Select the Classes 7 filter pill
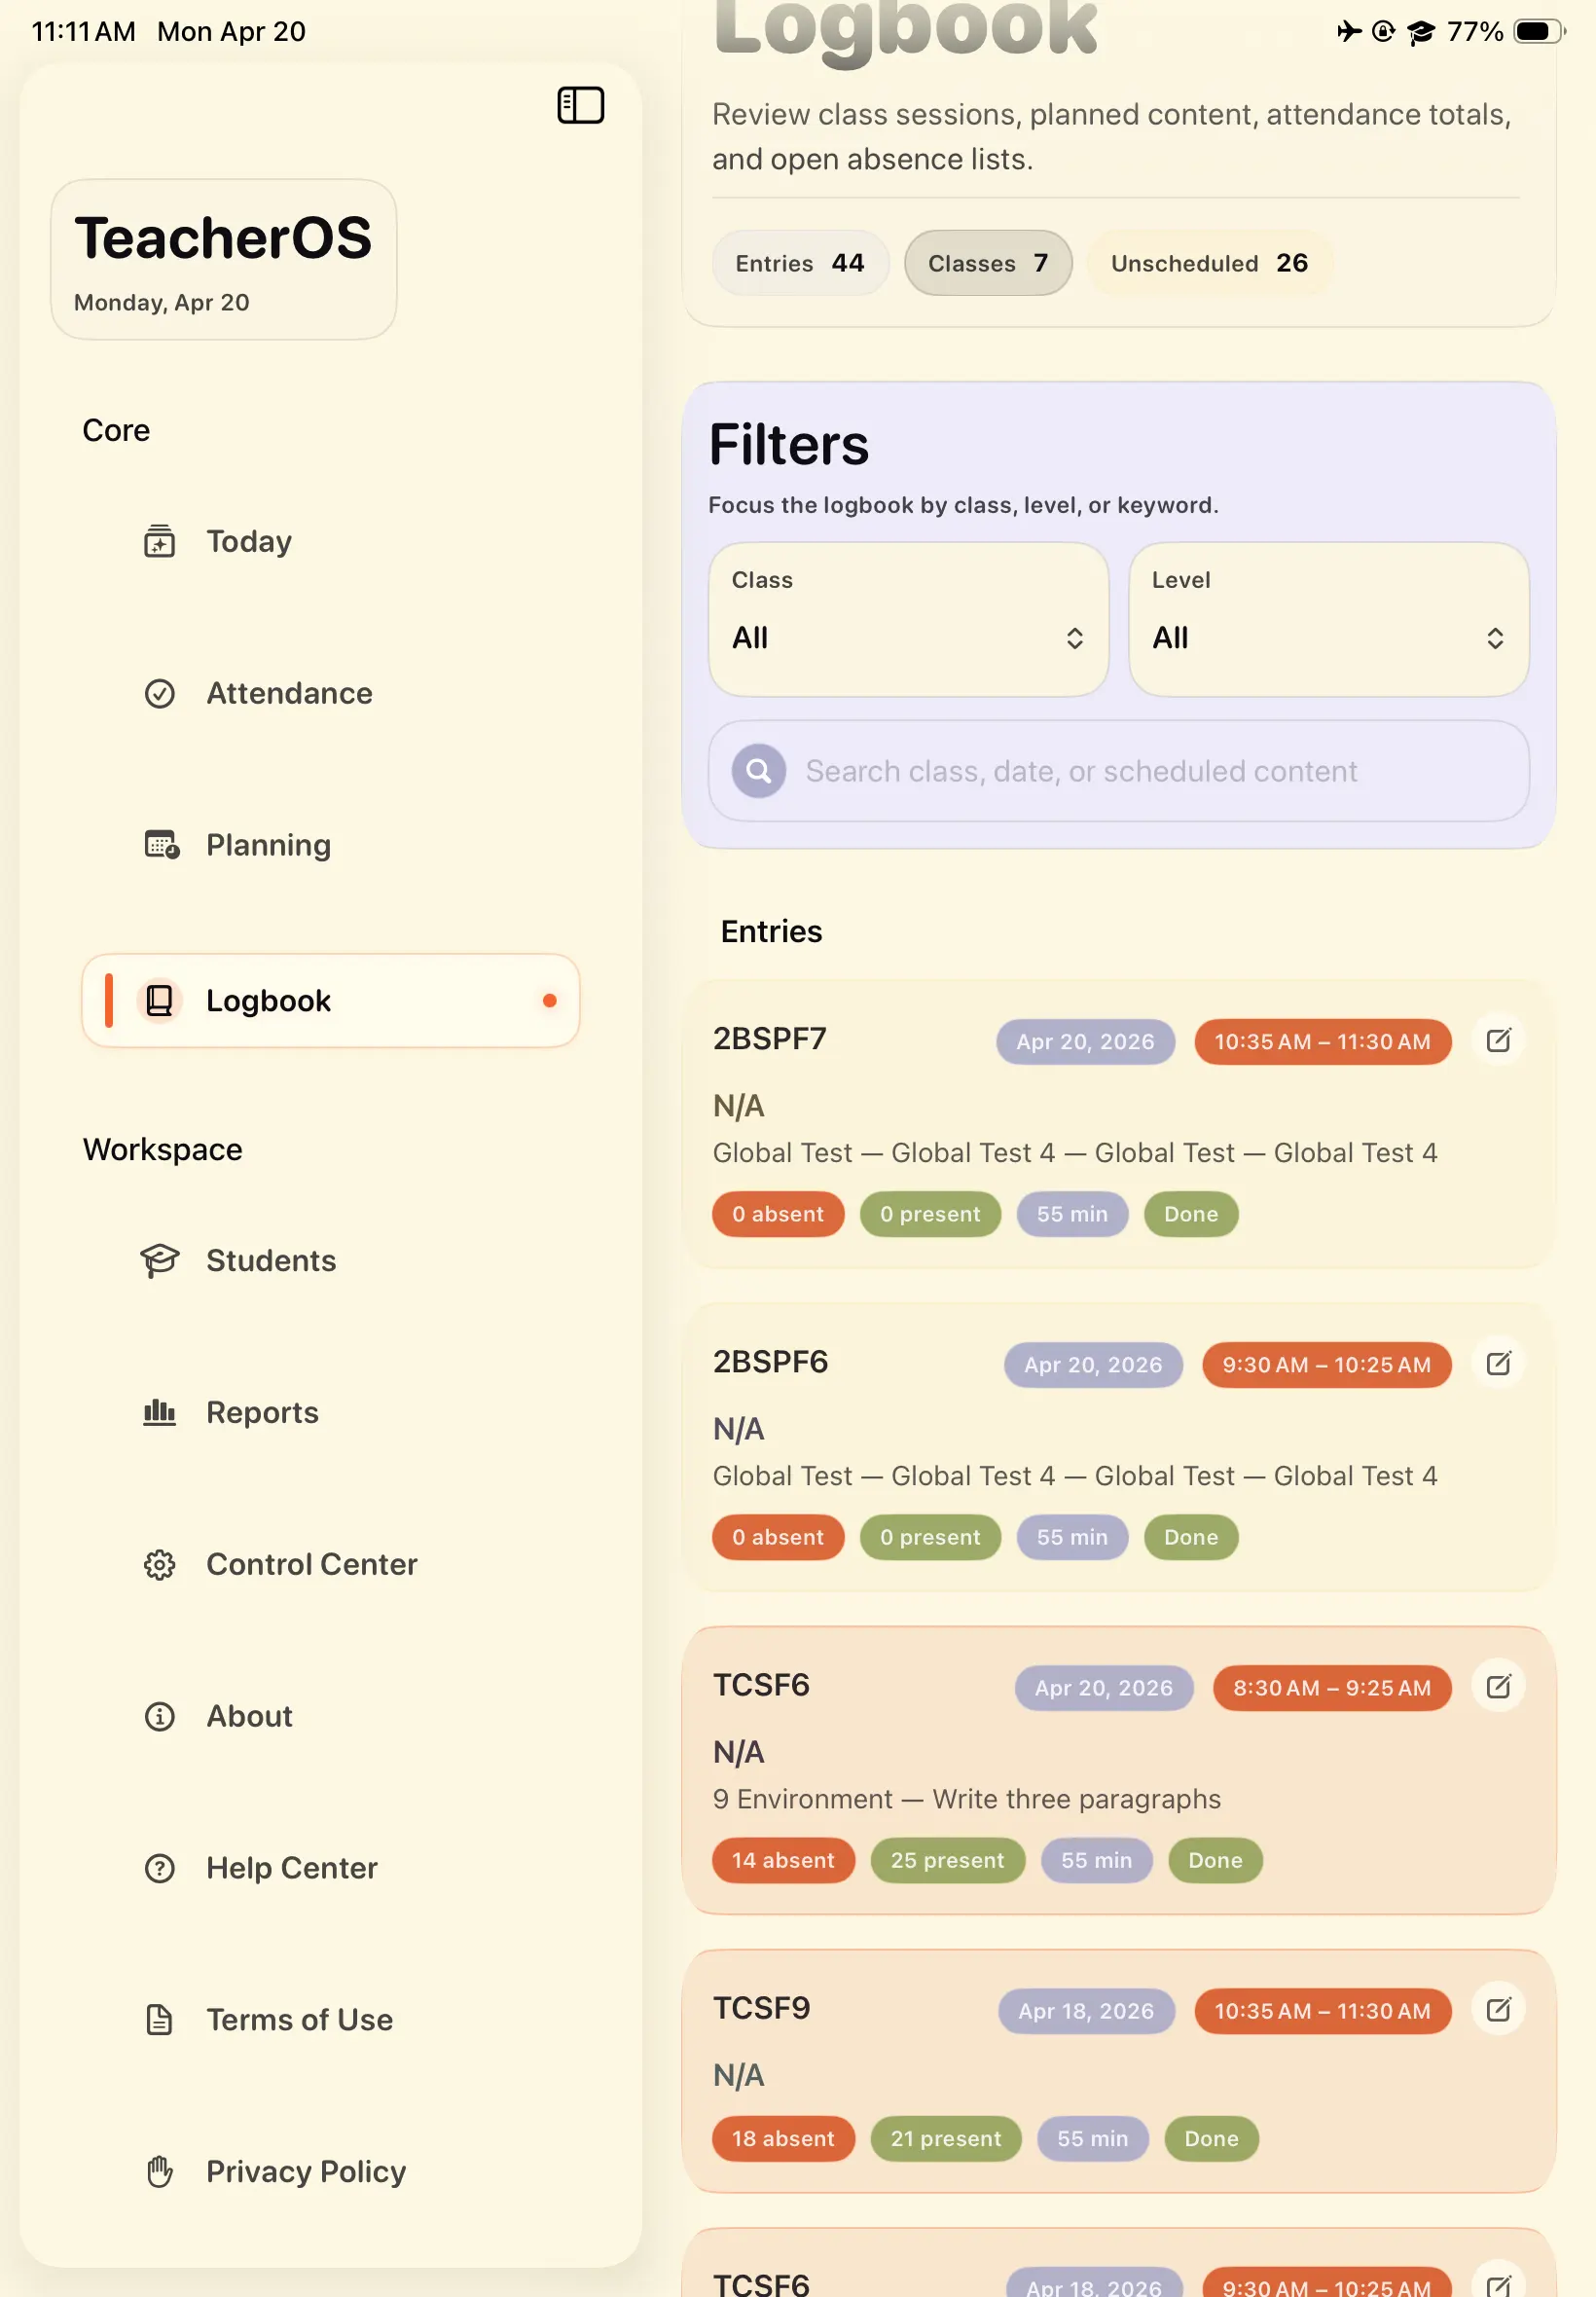This screenshot has width=1596, height=2297. (987, 263)
